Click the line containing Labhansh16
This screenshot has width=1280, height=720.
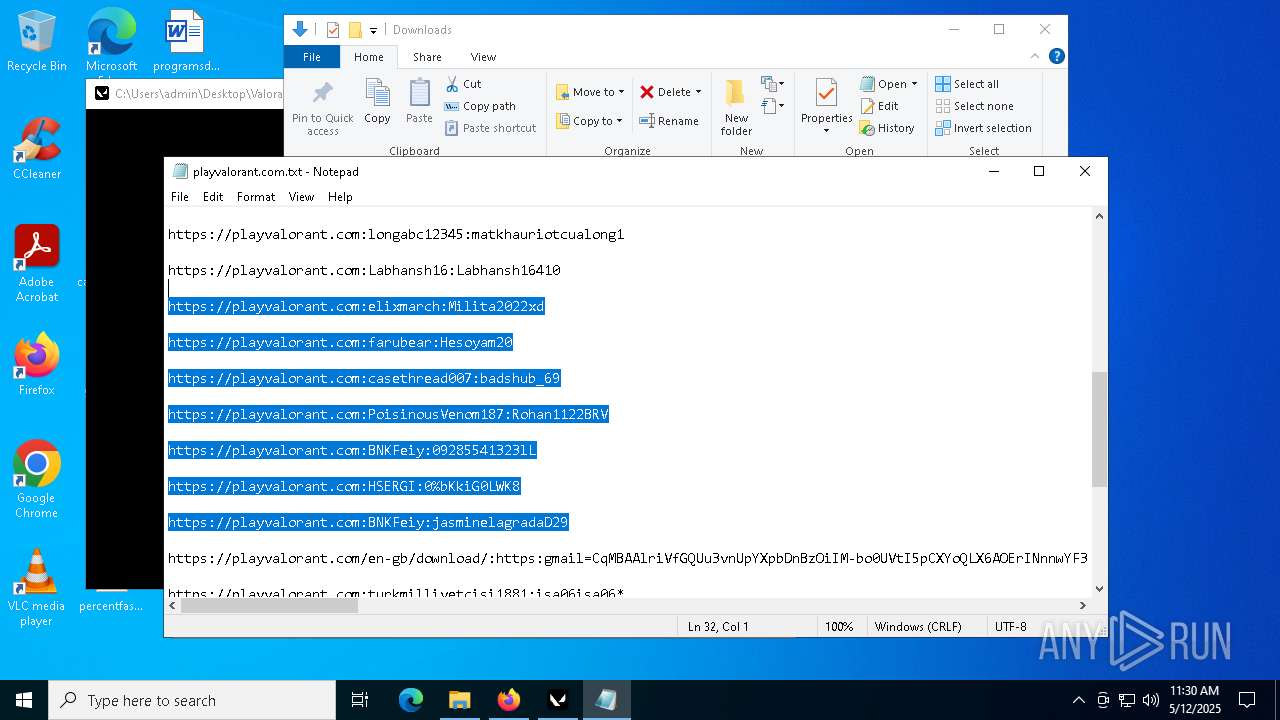364,270
